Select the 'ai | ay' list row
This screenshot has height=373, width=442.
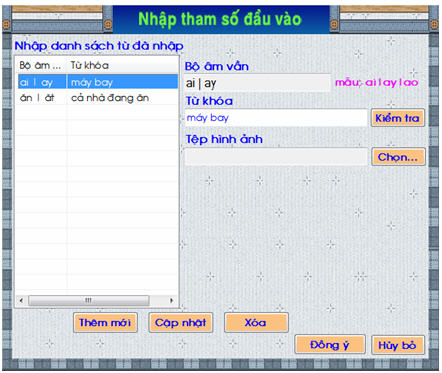tap(98, 82)
